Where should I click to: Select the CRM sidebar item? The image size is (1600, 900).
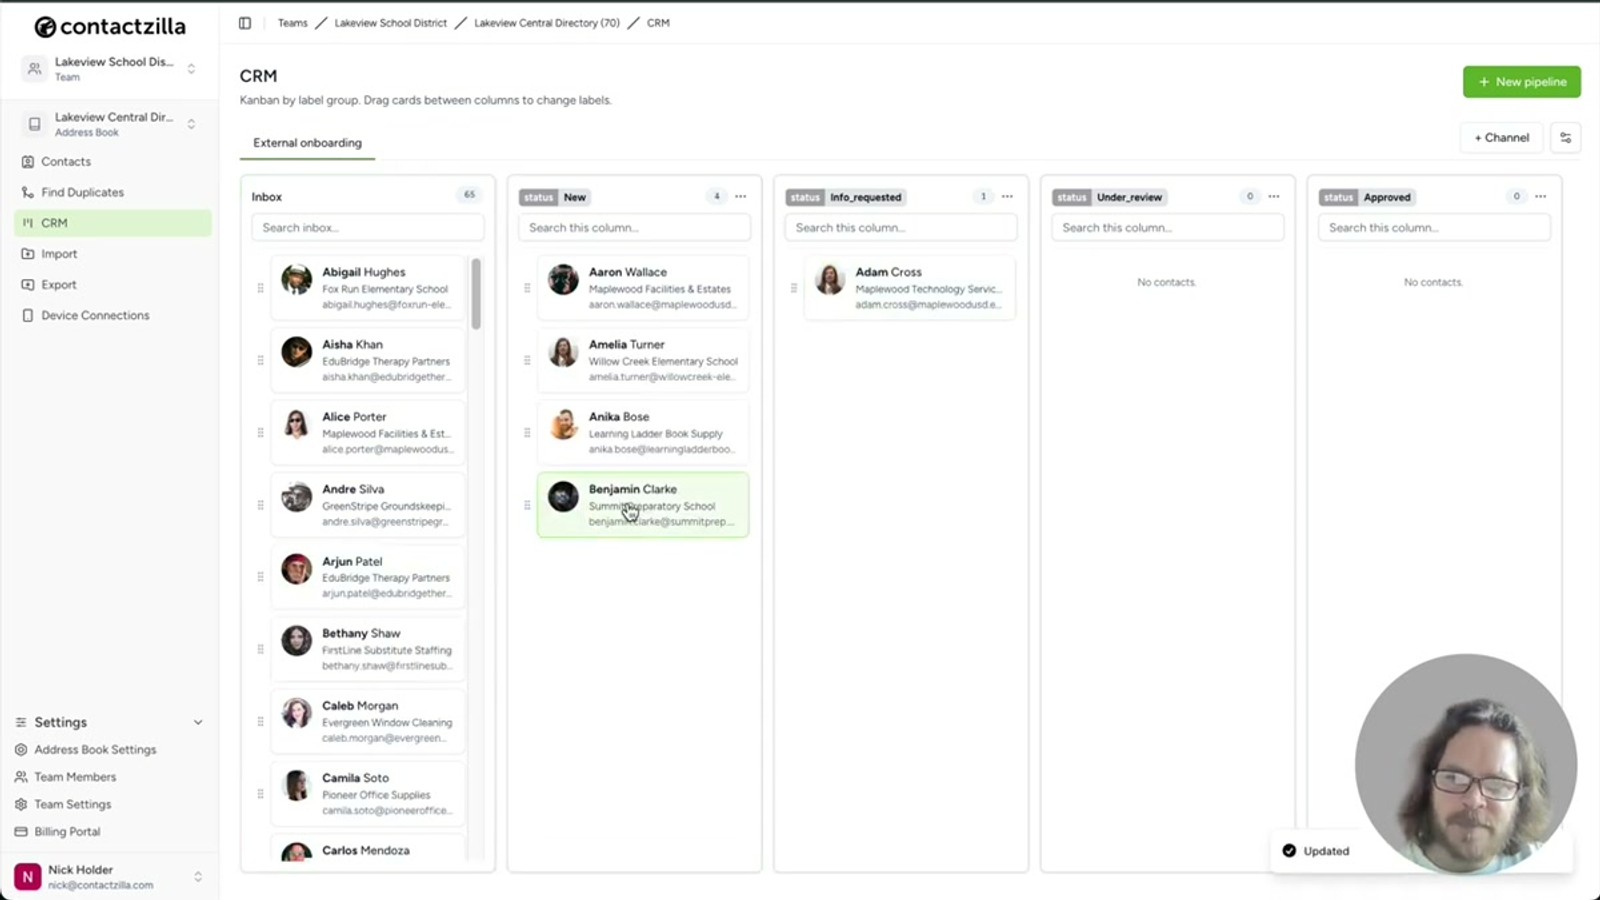(112, 223)
